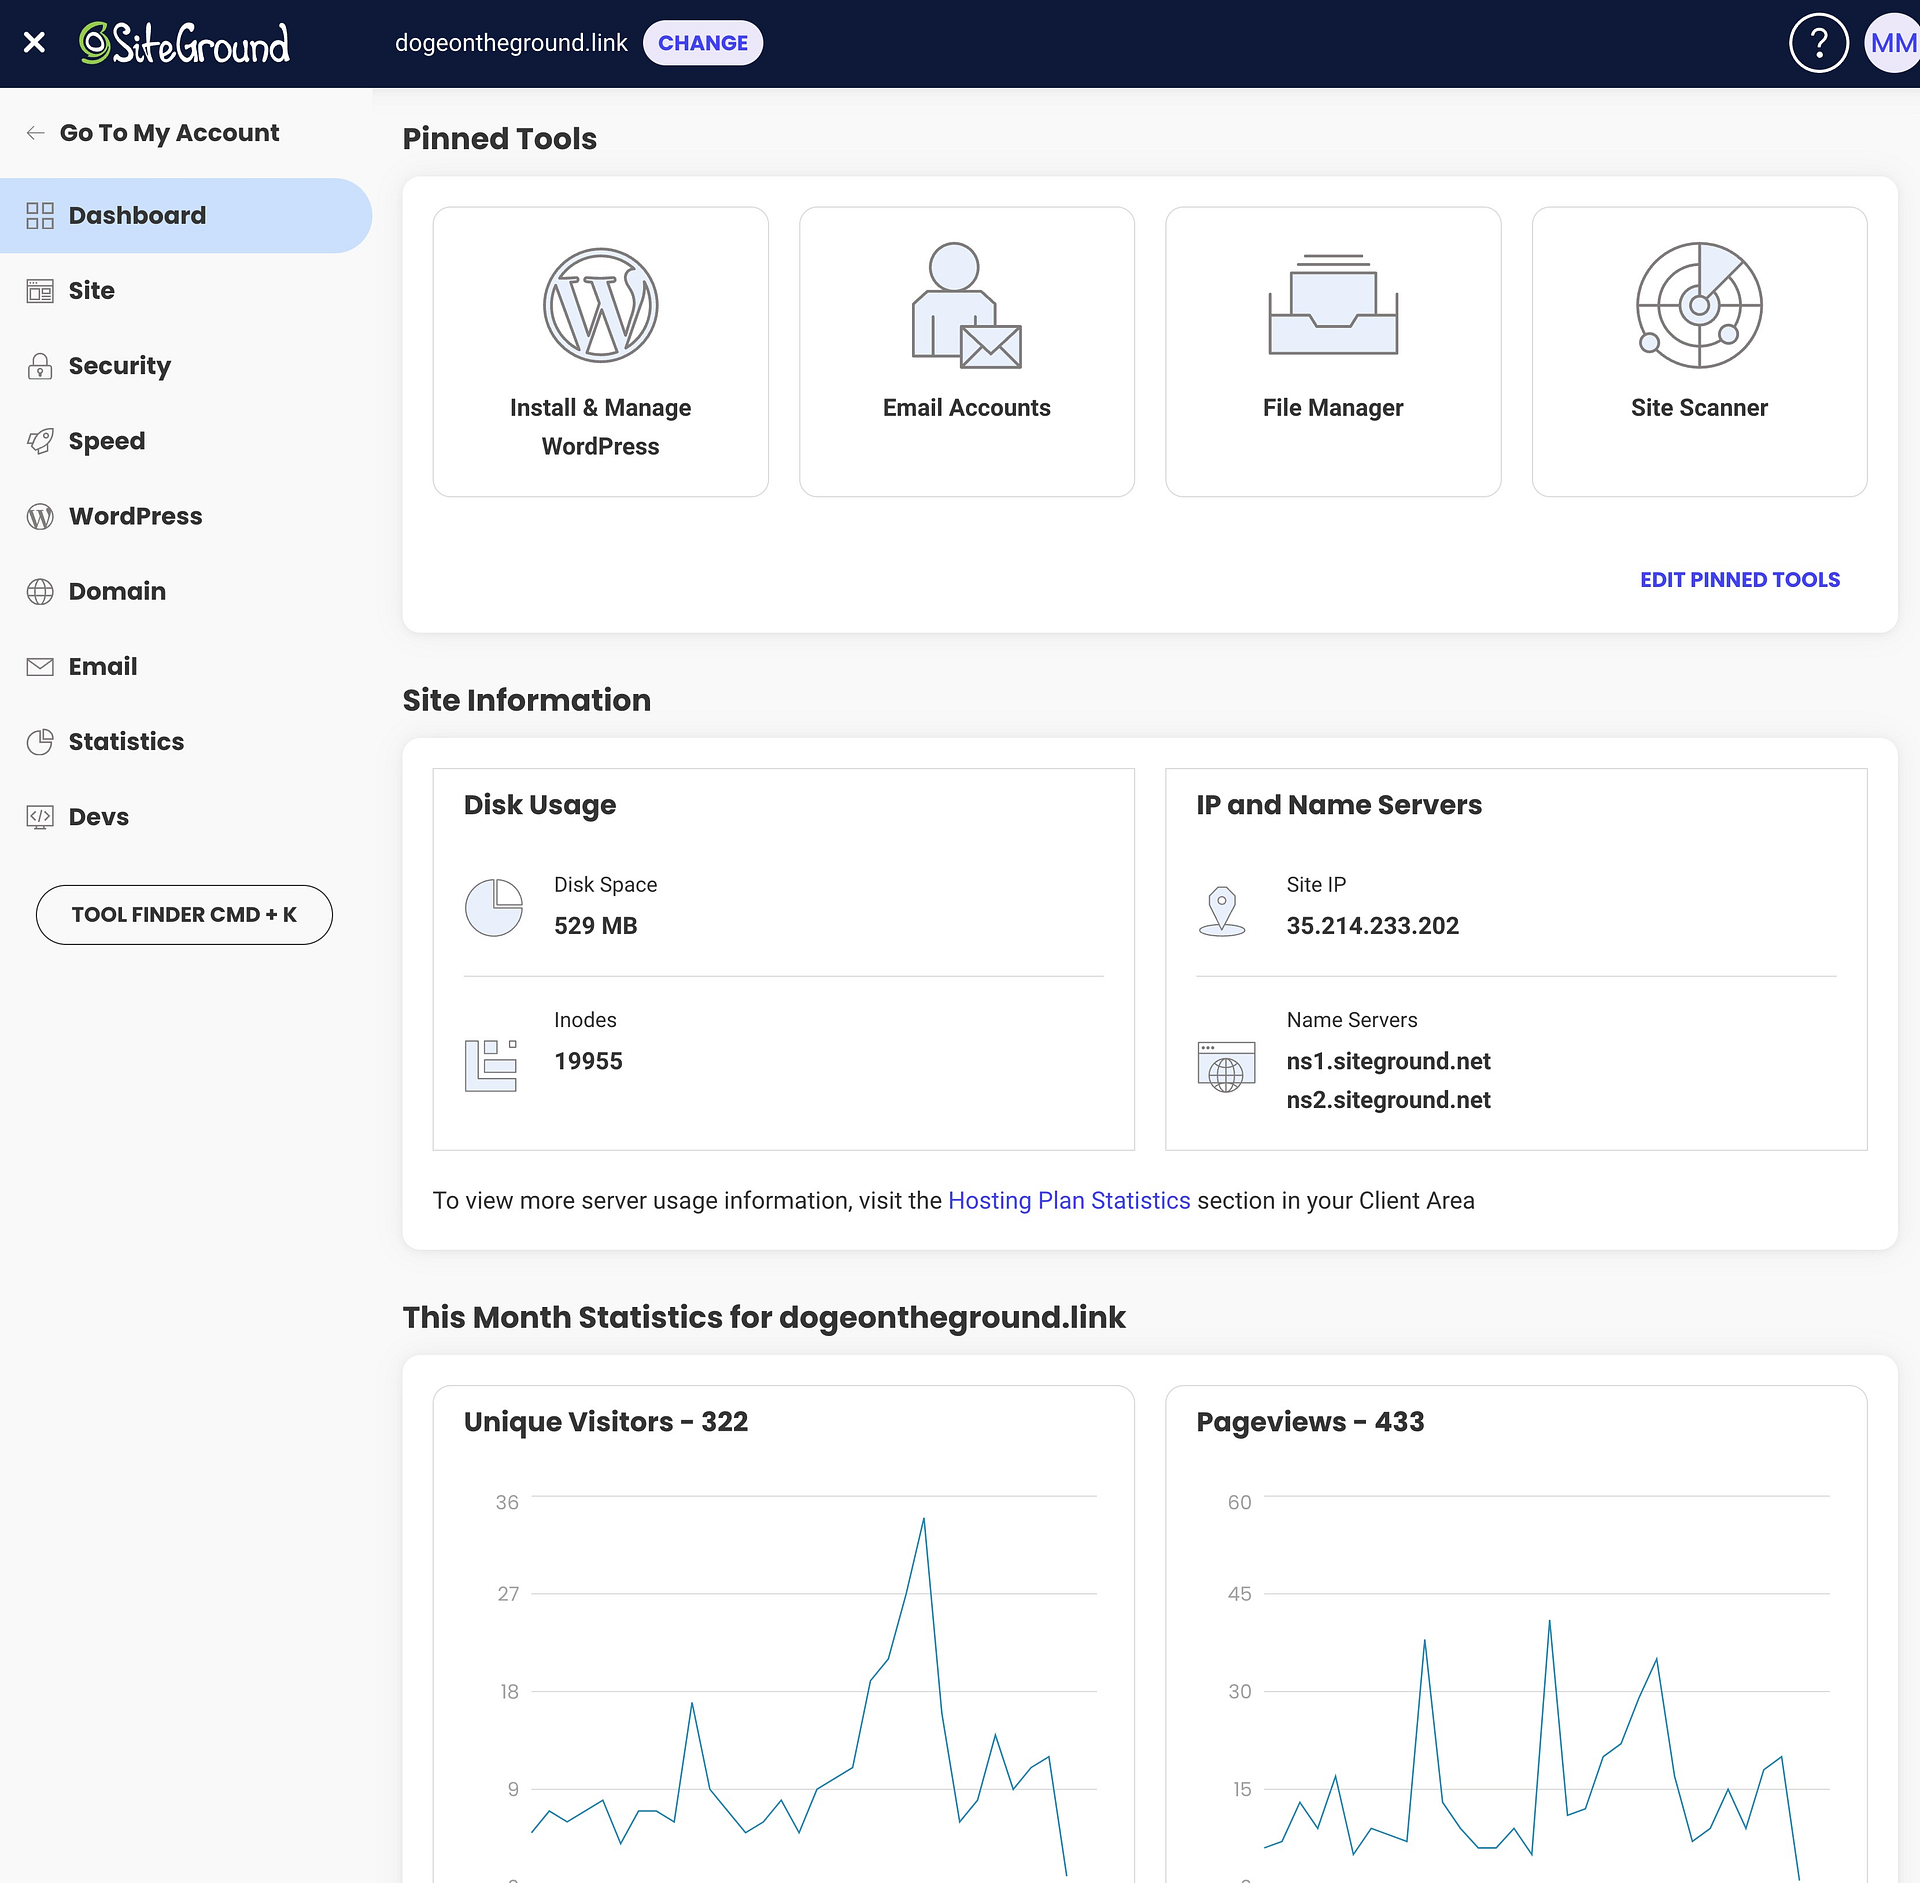Open the Speed settings panel
Screen dimensions: 1920x1883
[x=107, y=440]
